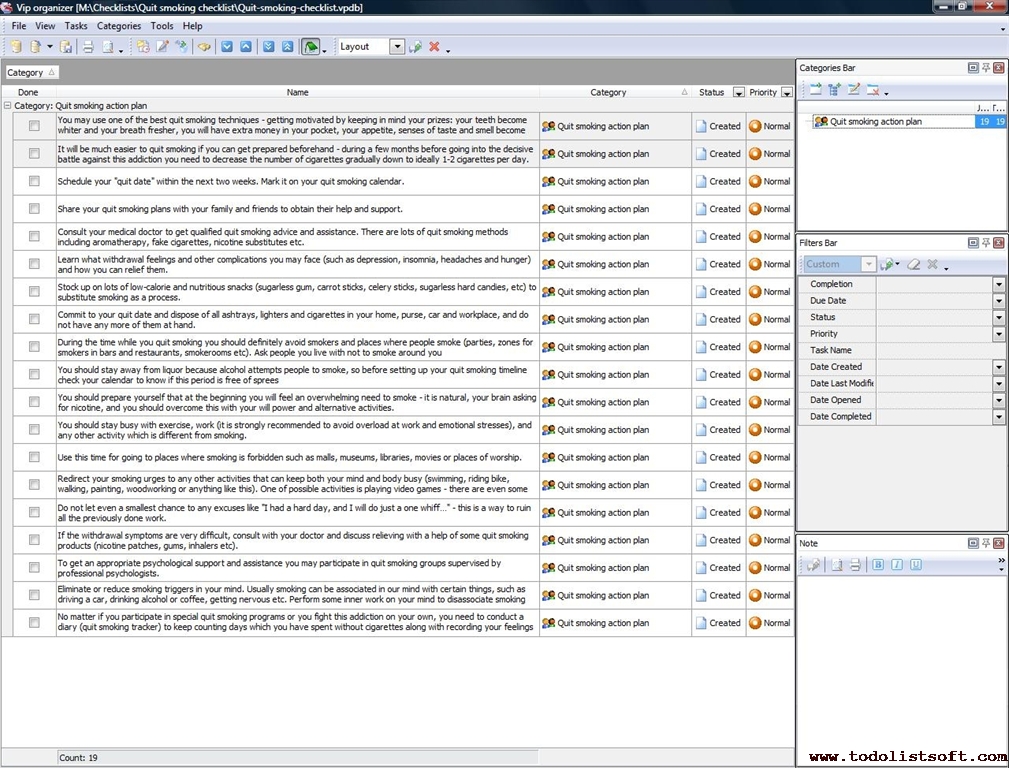
Task: Open the Tasks menu
Action: (x=76, y=26)
